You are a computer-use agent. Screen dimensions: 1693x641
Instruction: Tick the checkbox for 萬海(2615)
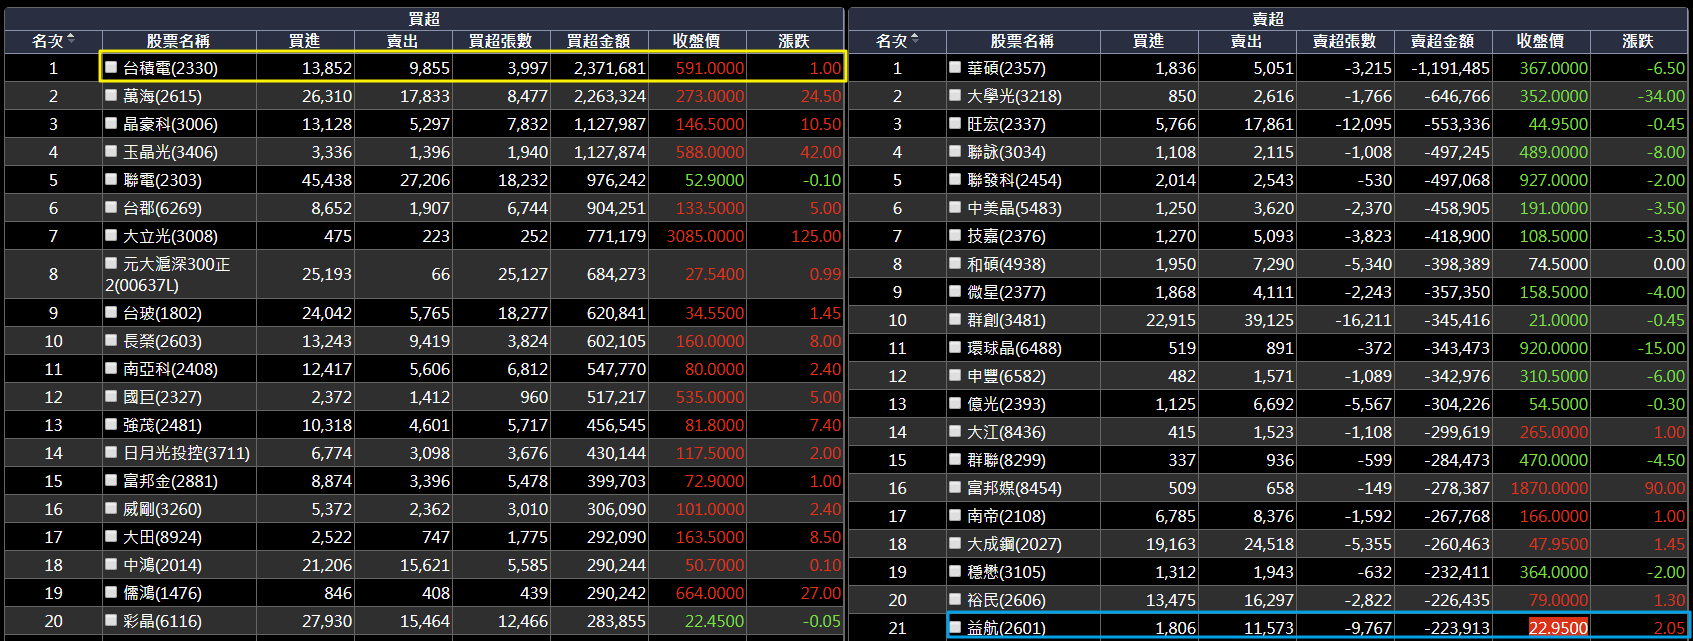tap(111, 95)
